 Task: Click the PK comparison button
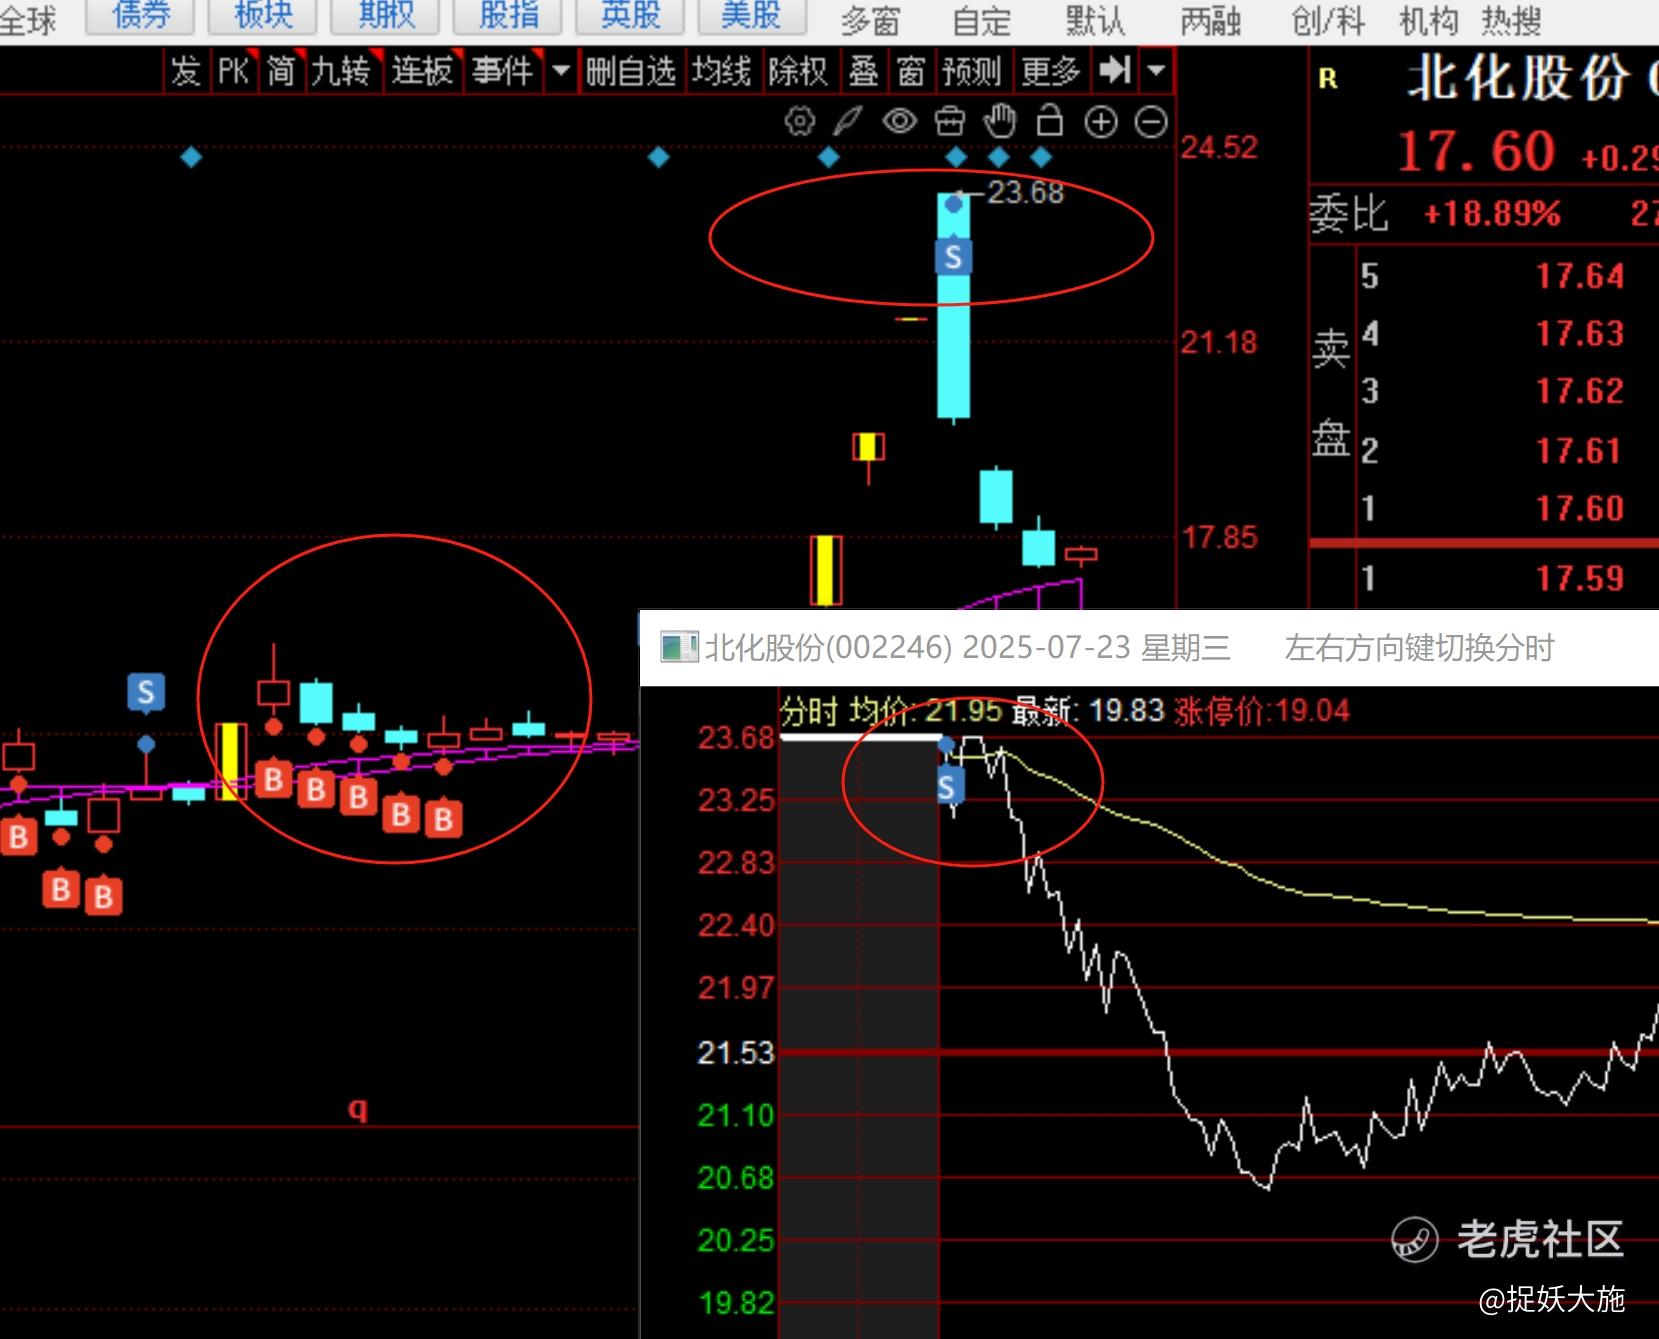(234, 71)
